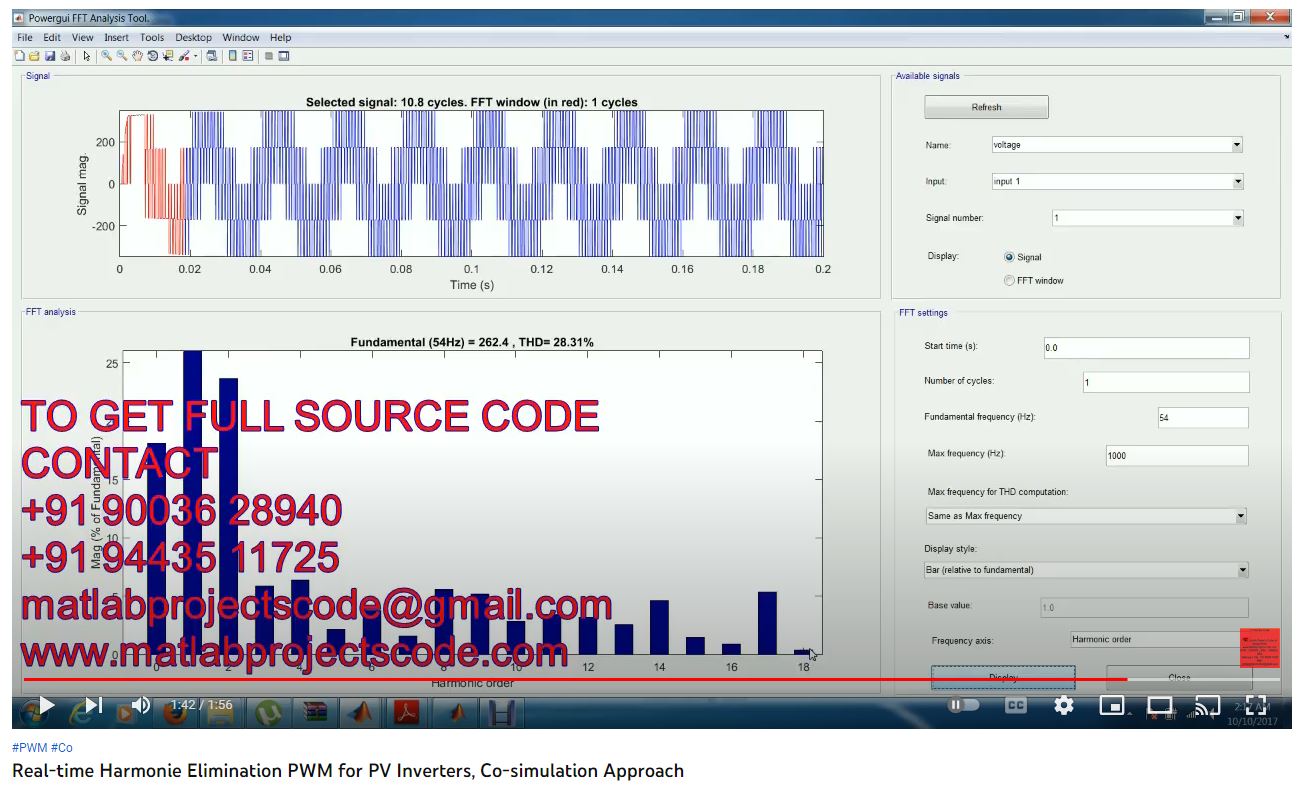The height and width of the screenshot is (787, 1301).
Task: Enter fullscreen mode in video player
Action: point(1256,705)
